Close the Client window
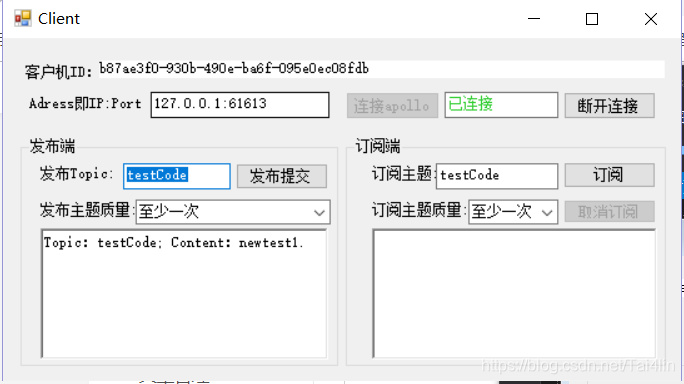The image size is (684, 384). [651, 19]
